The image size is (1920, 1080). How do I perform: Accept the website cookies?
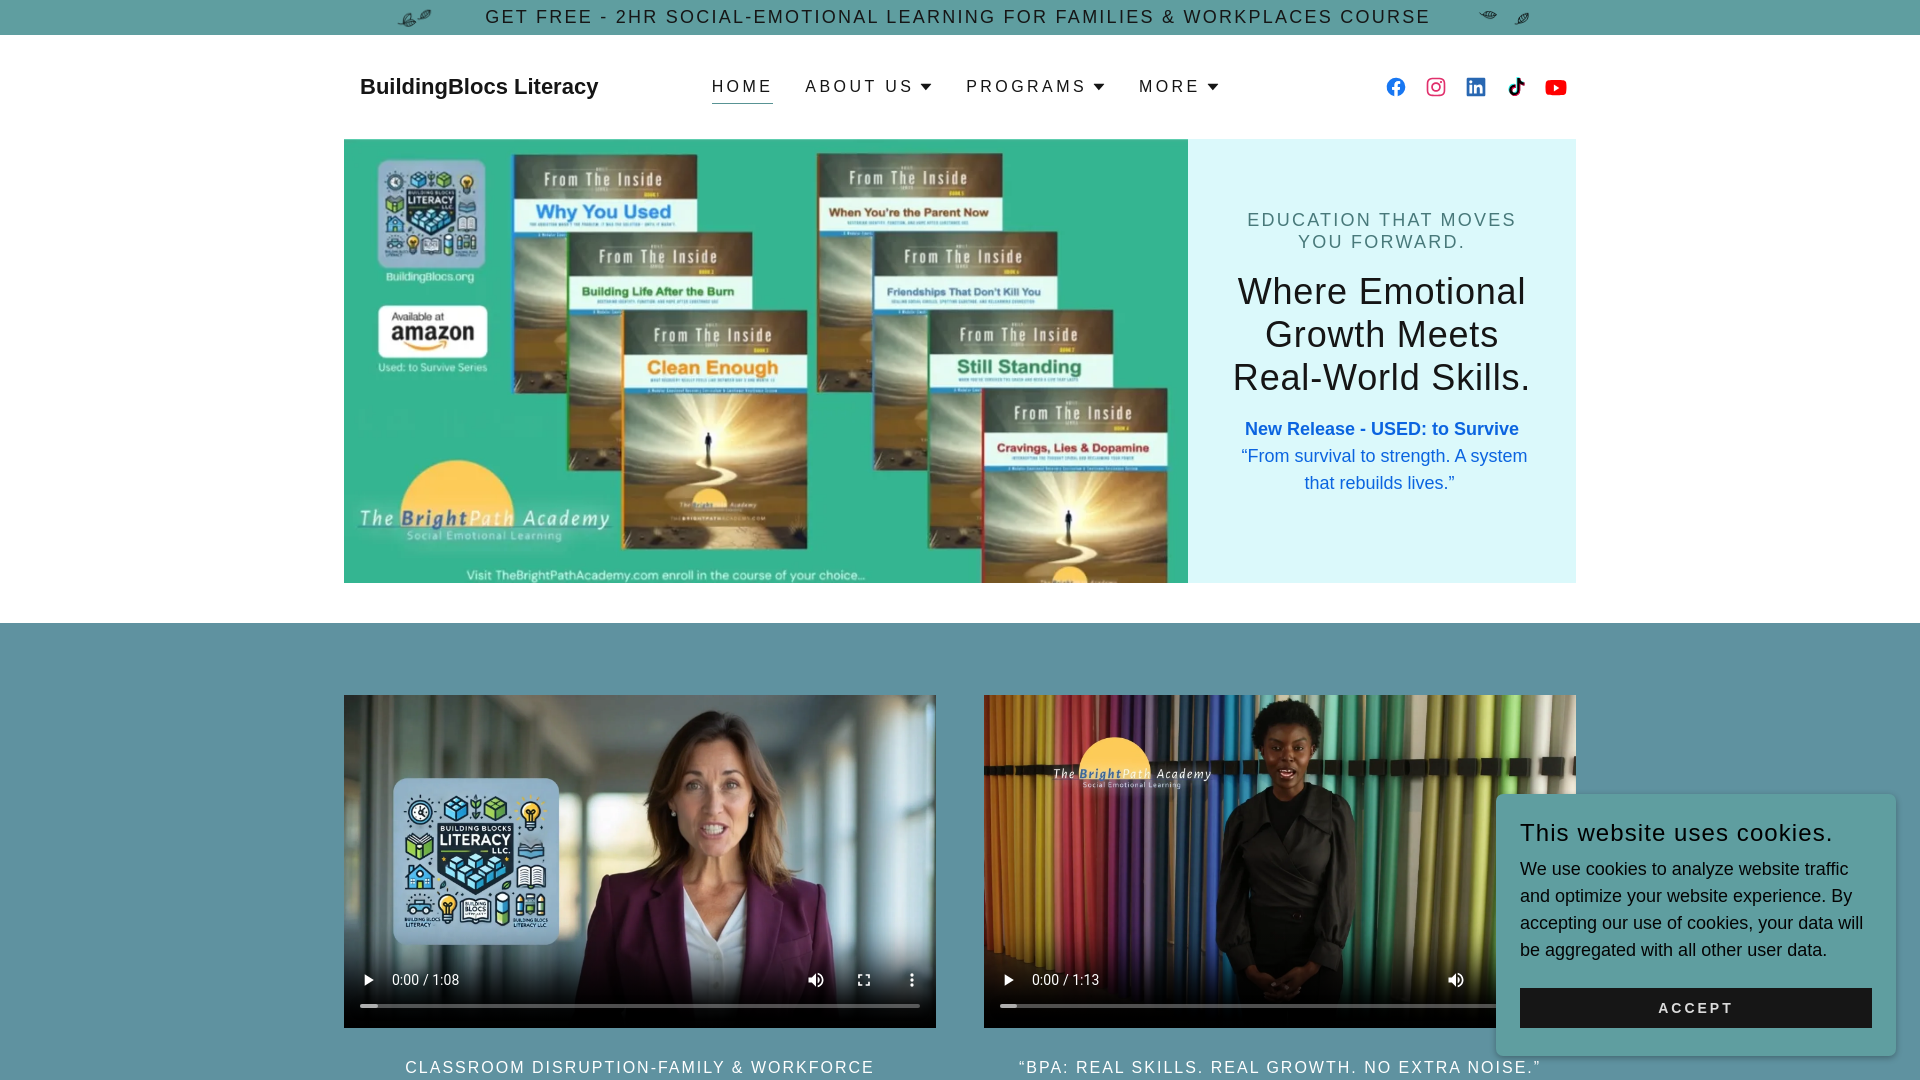click(1695, 1008)
